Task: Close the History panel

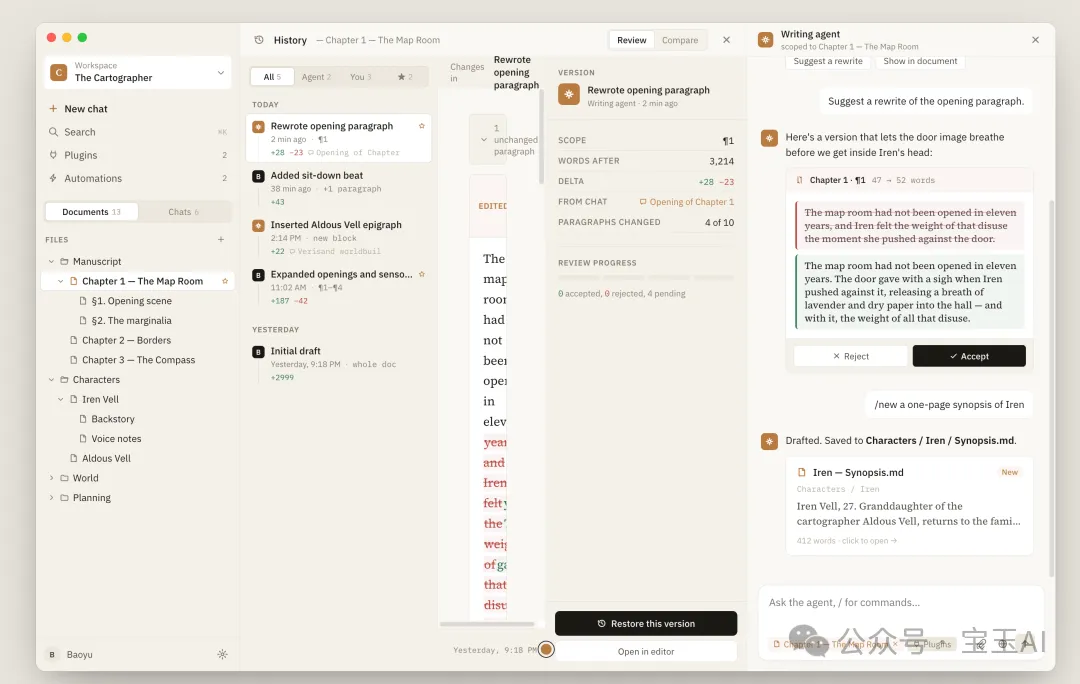Action: (726, 40)
